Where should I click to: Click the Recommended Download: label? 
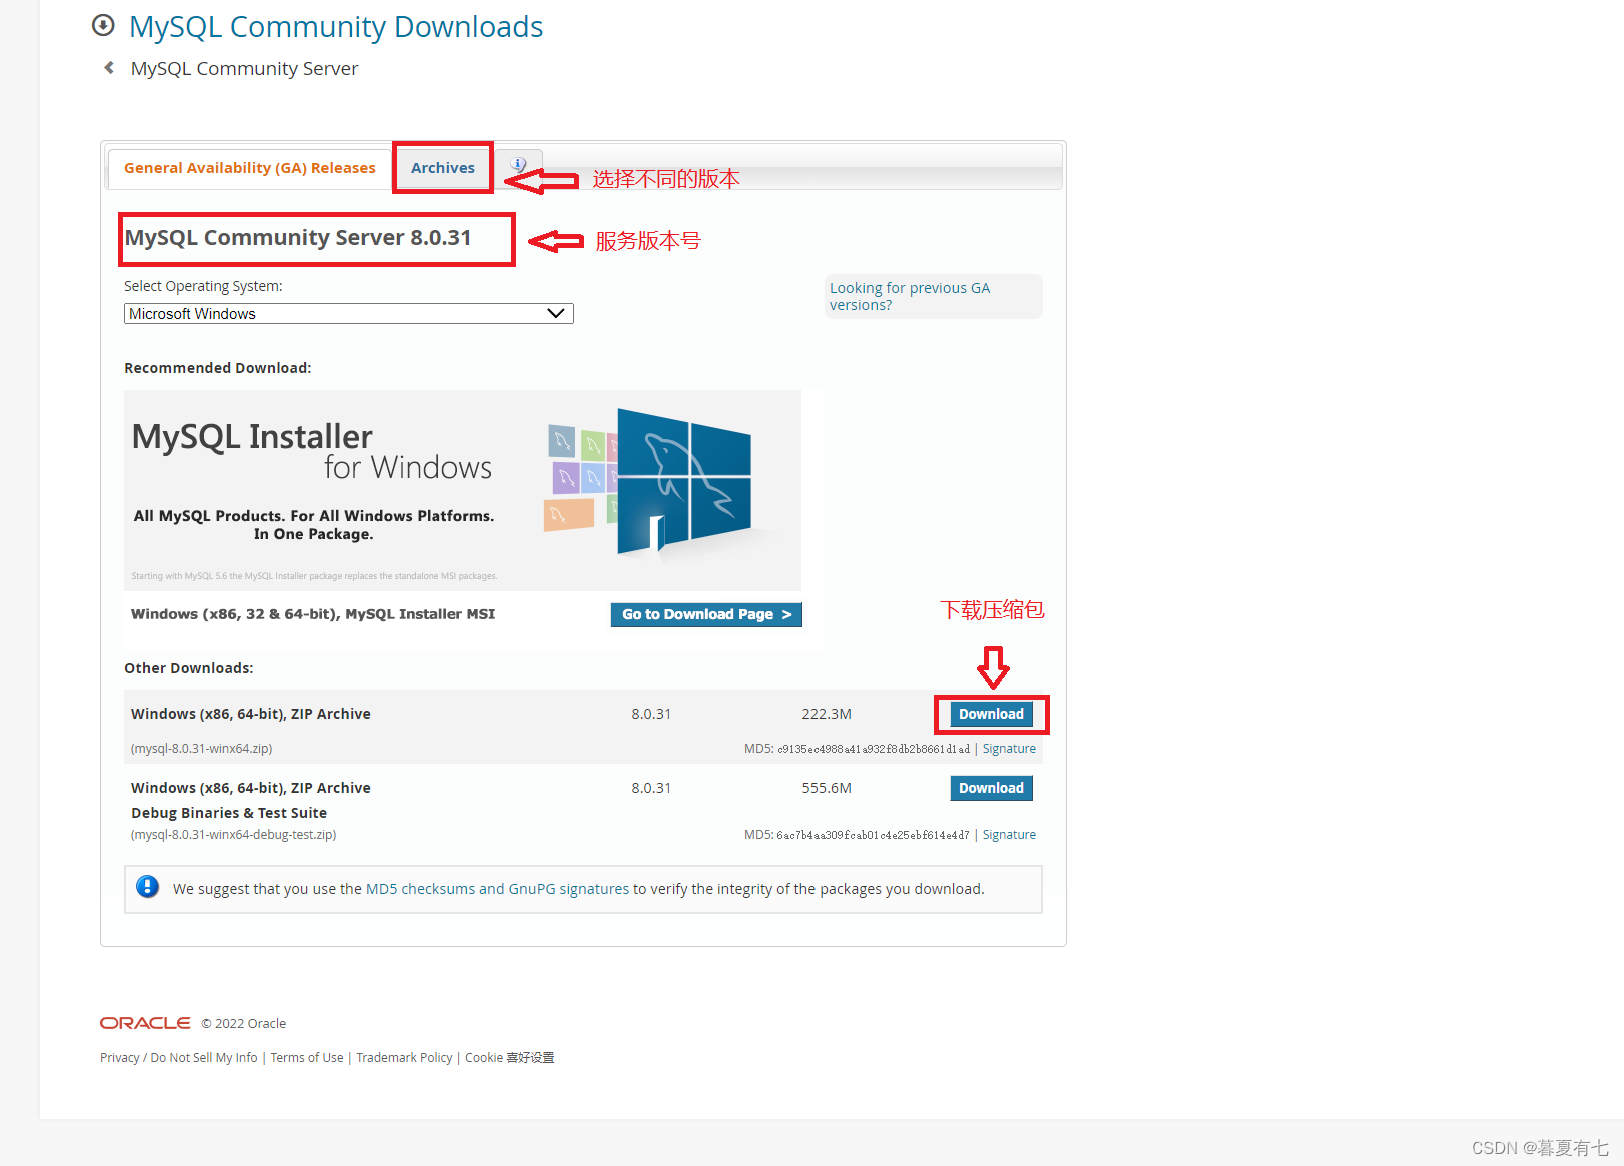point(218,368)
